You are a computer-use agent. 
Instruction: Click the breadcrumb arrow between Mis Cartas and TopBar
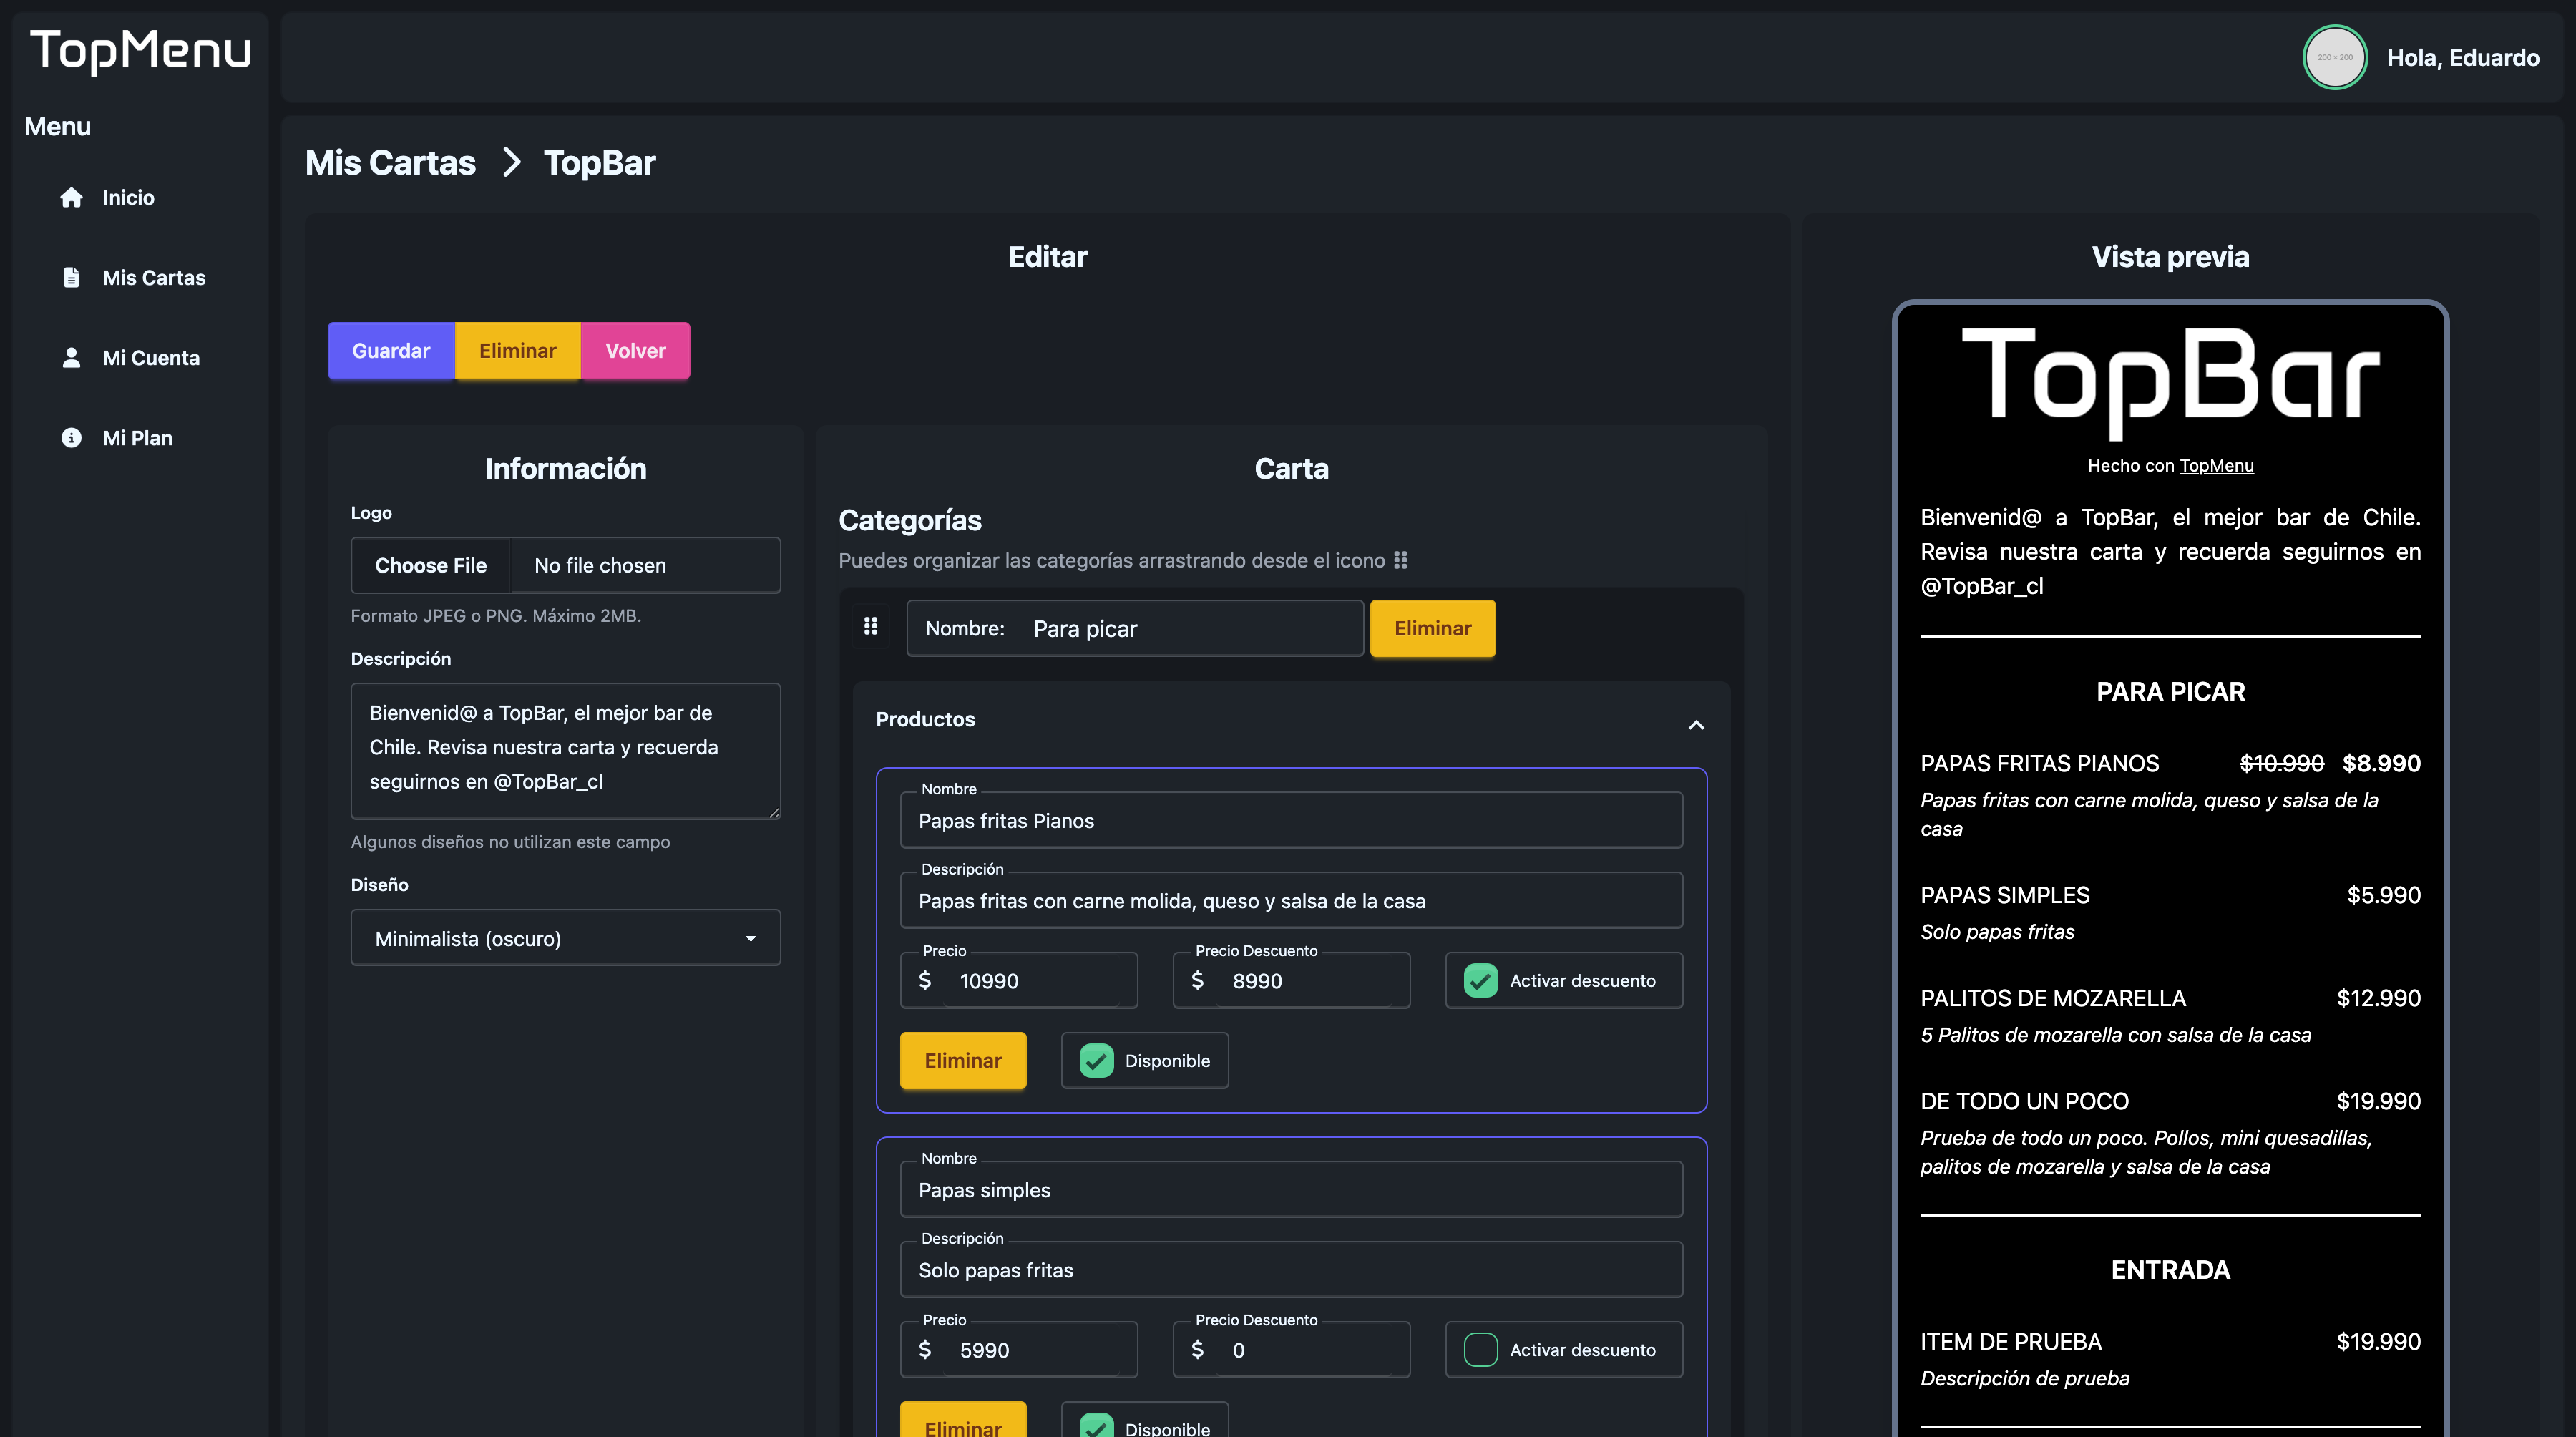pos(511,162)
